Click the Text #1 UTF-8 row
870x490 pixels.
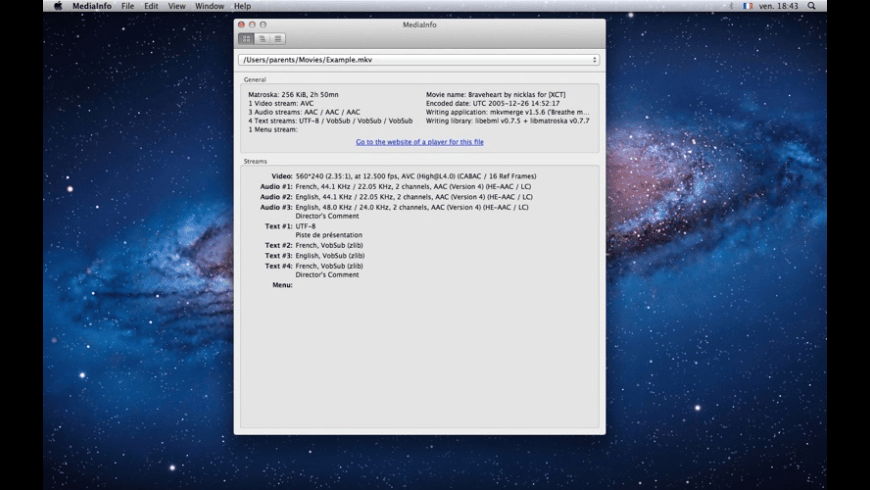pyautogui.click(x=290, y=226)
